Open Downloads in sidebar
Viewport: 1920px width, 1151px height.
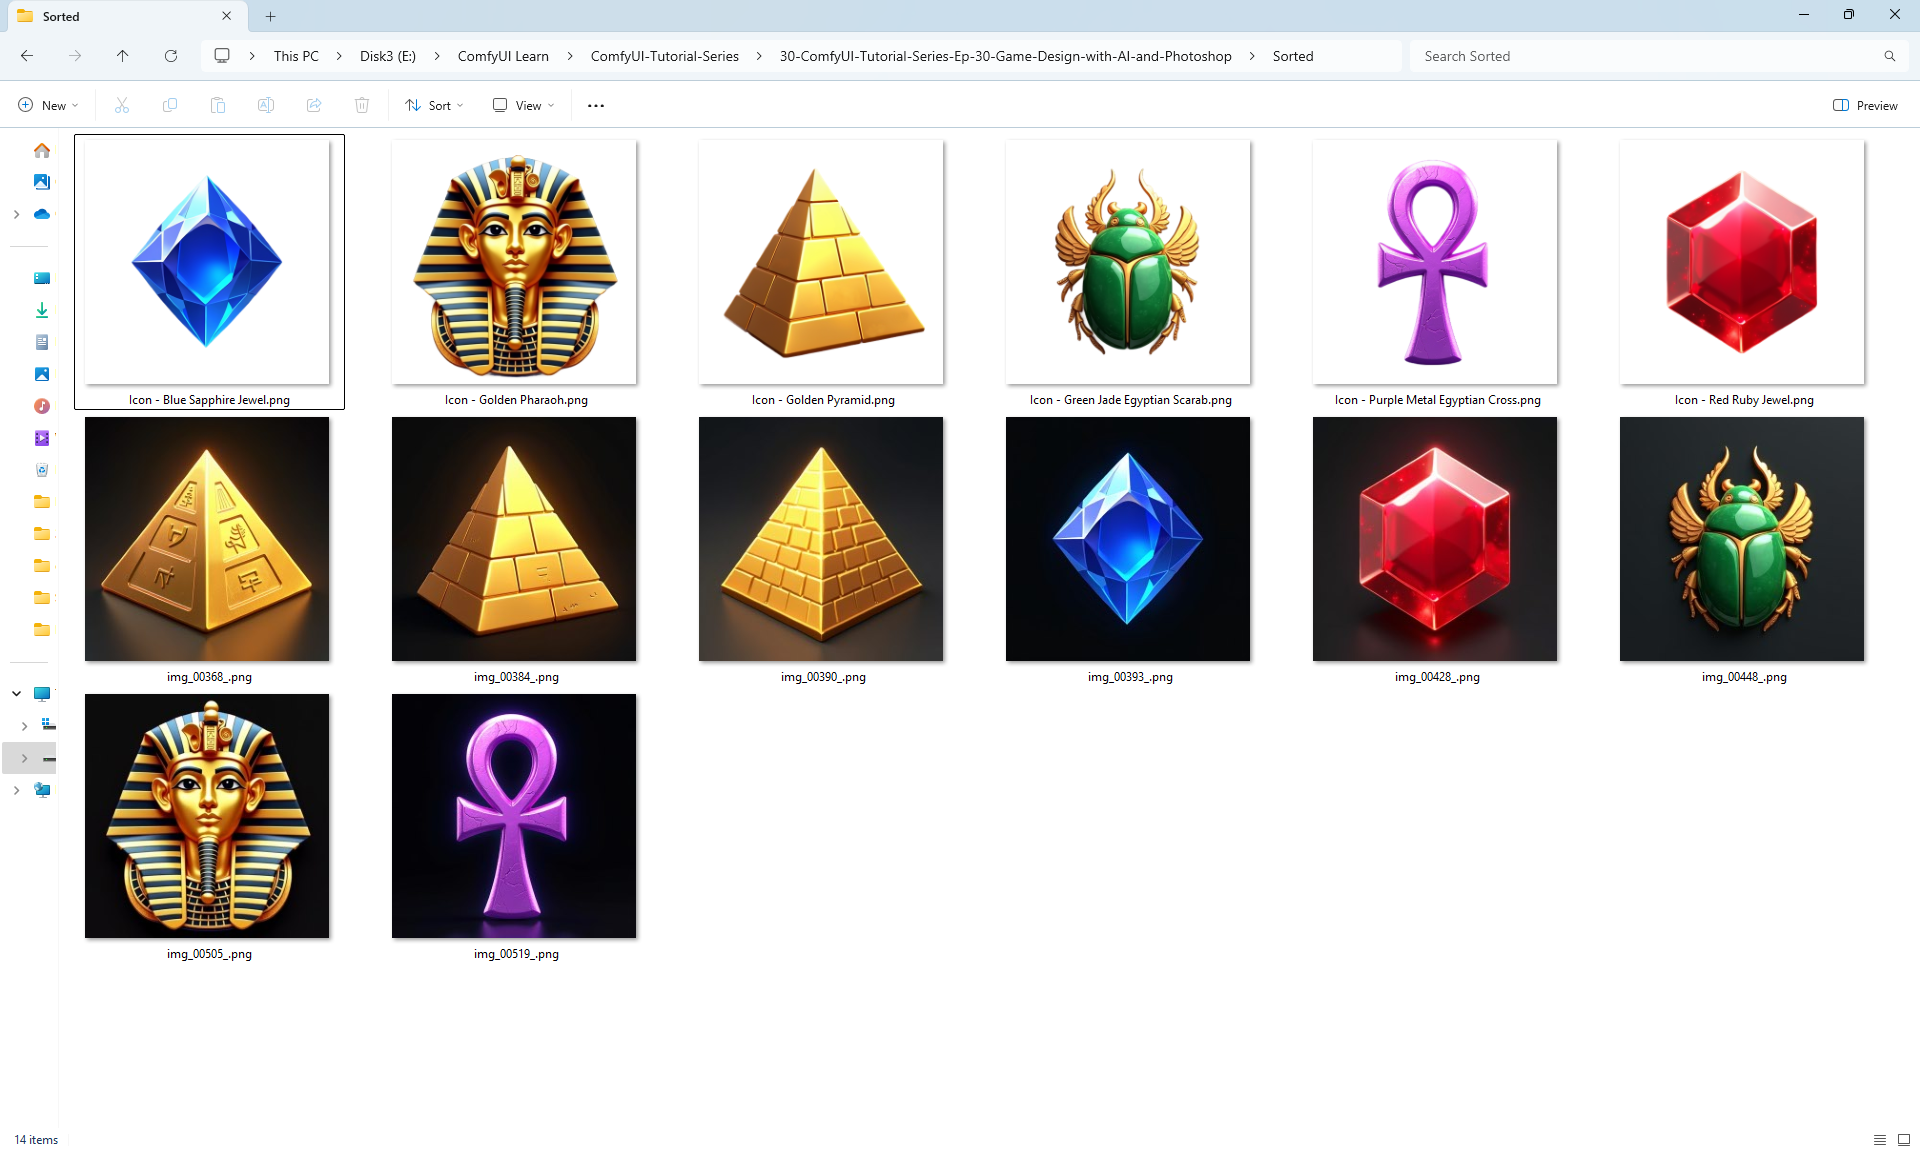click(x=42, y=310)
